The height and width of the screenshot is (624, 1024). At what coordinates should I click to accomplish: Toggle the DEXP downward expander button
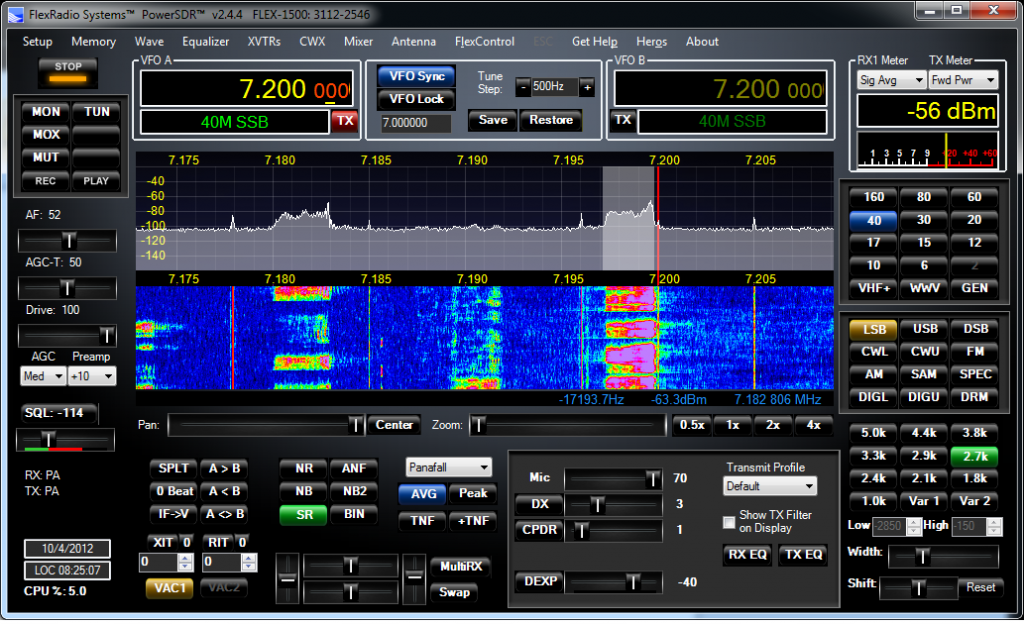(x=539, y=581)
